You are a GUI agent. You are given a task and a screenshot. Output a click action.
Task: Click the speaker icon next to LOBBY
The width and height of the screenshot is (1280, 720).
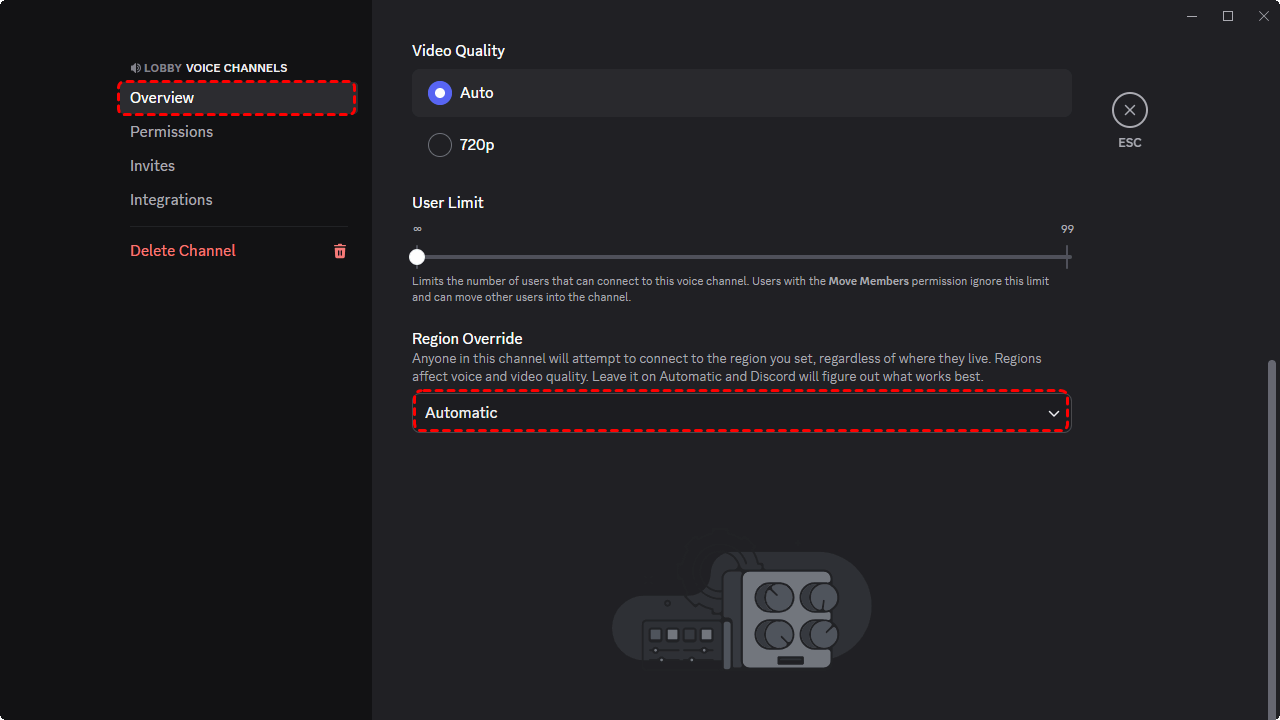(x=135, y=68)
